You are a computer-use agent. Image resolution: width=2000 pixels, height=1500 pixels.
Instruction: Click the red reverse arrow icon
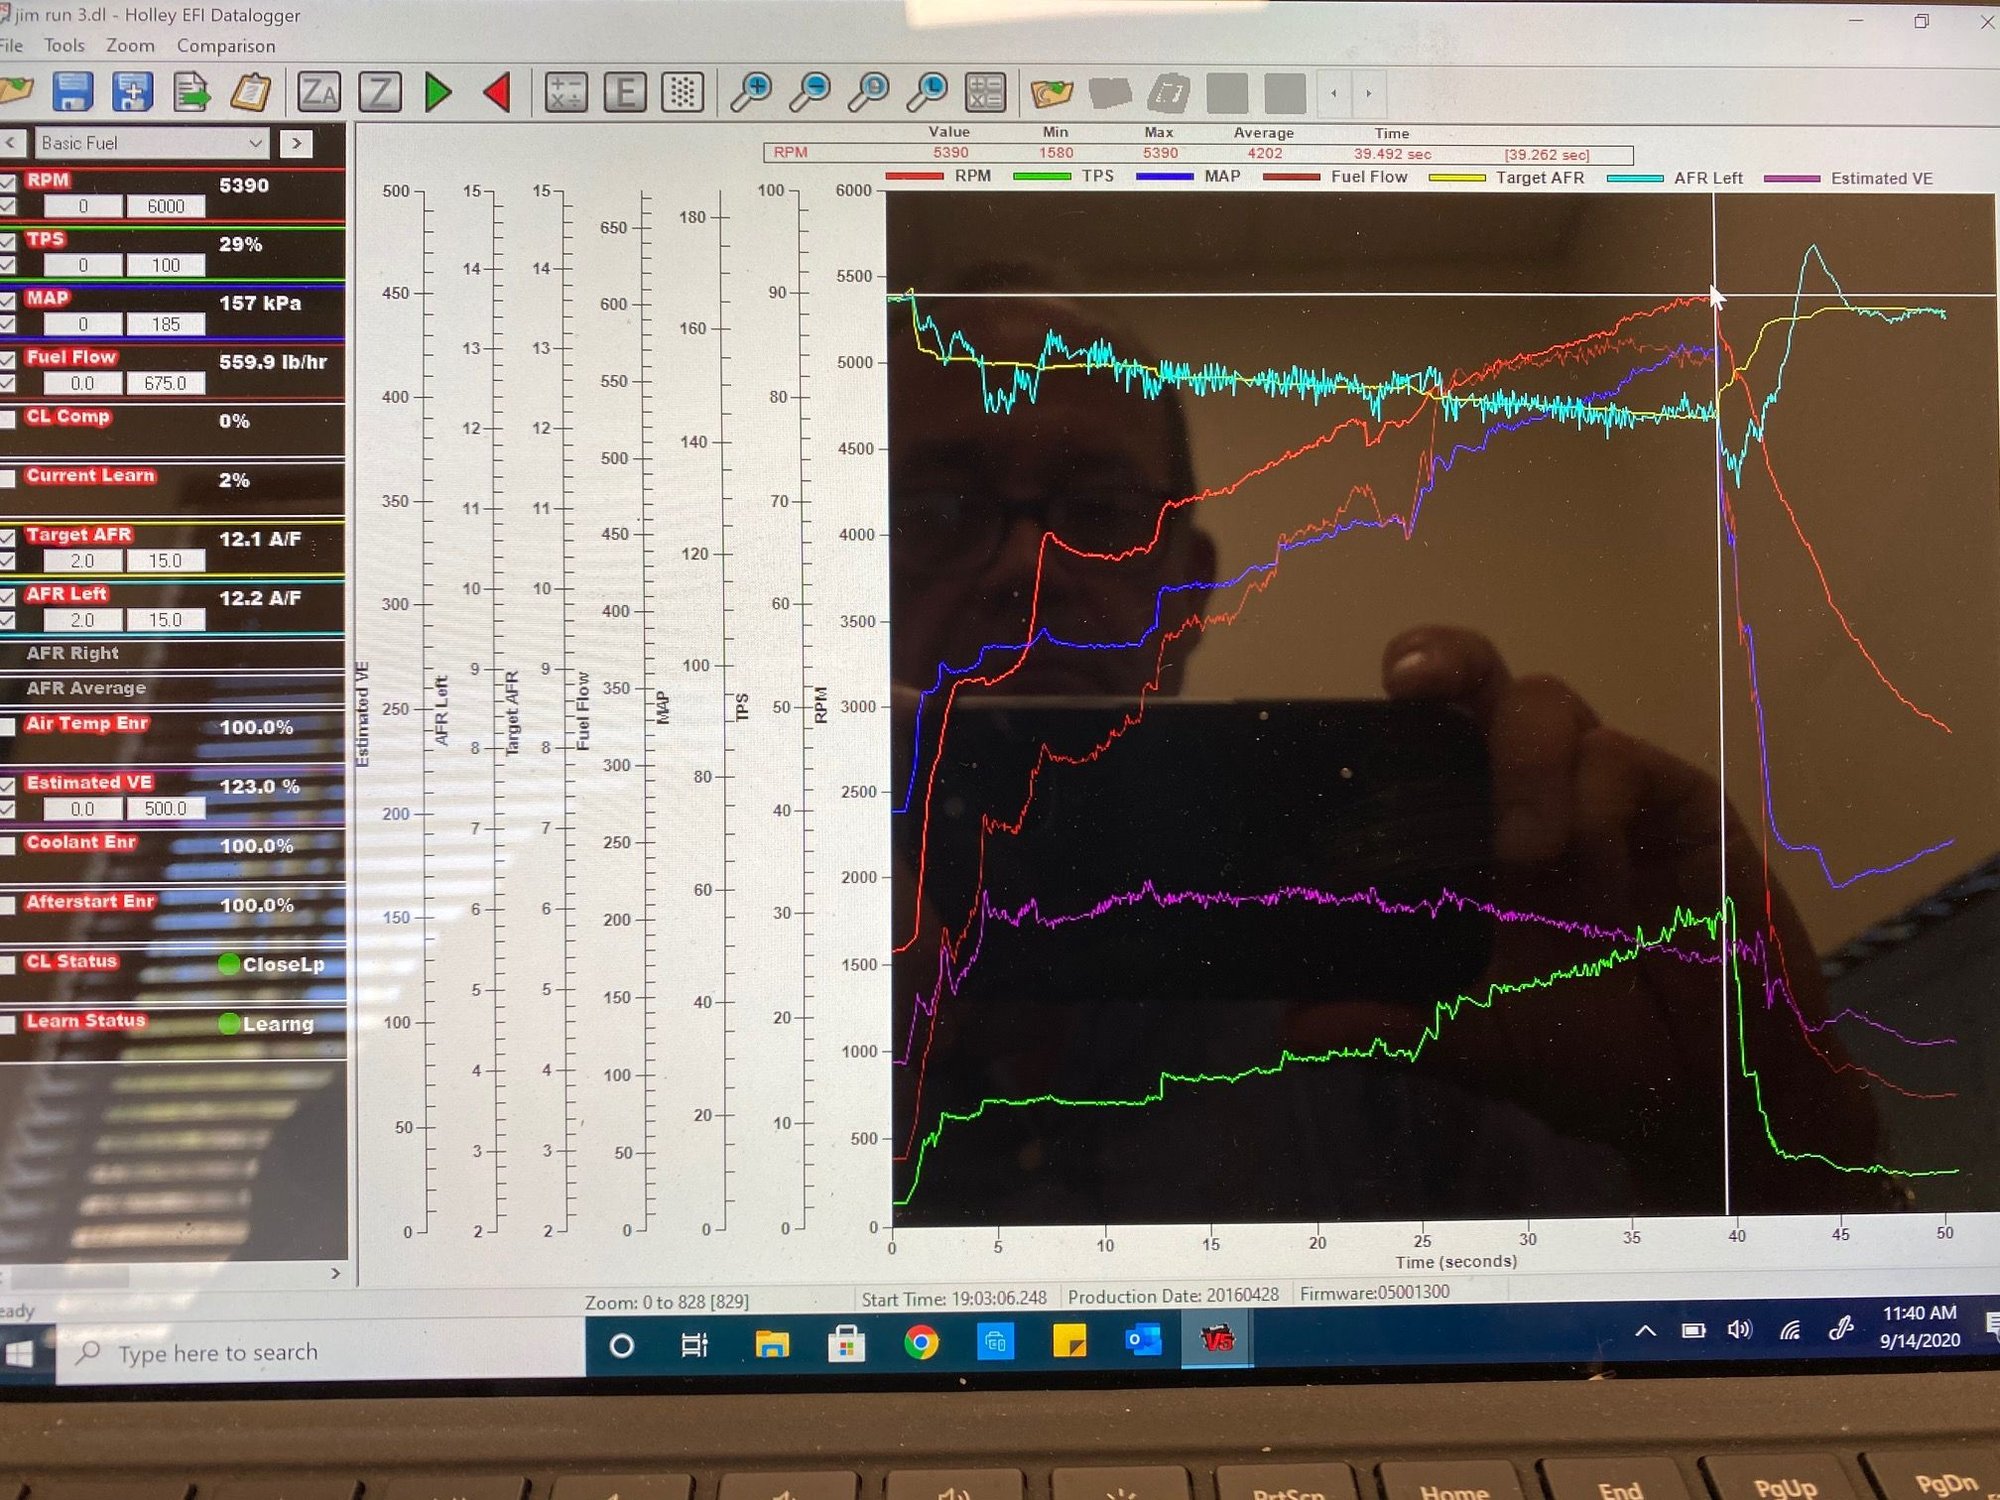[497, 92]
